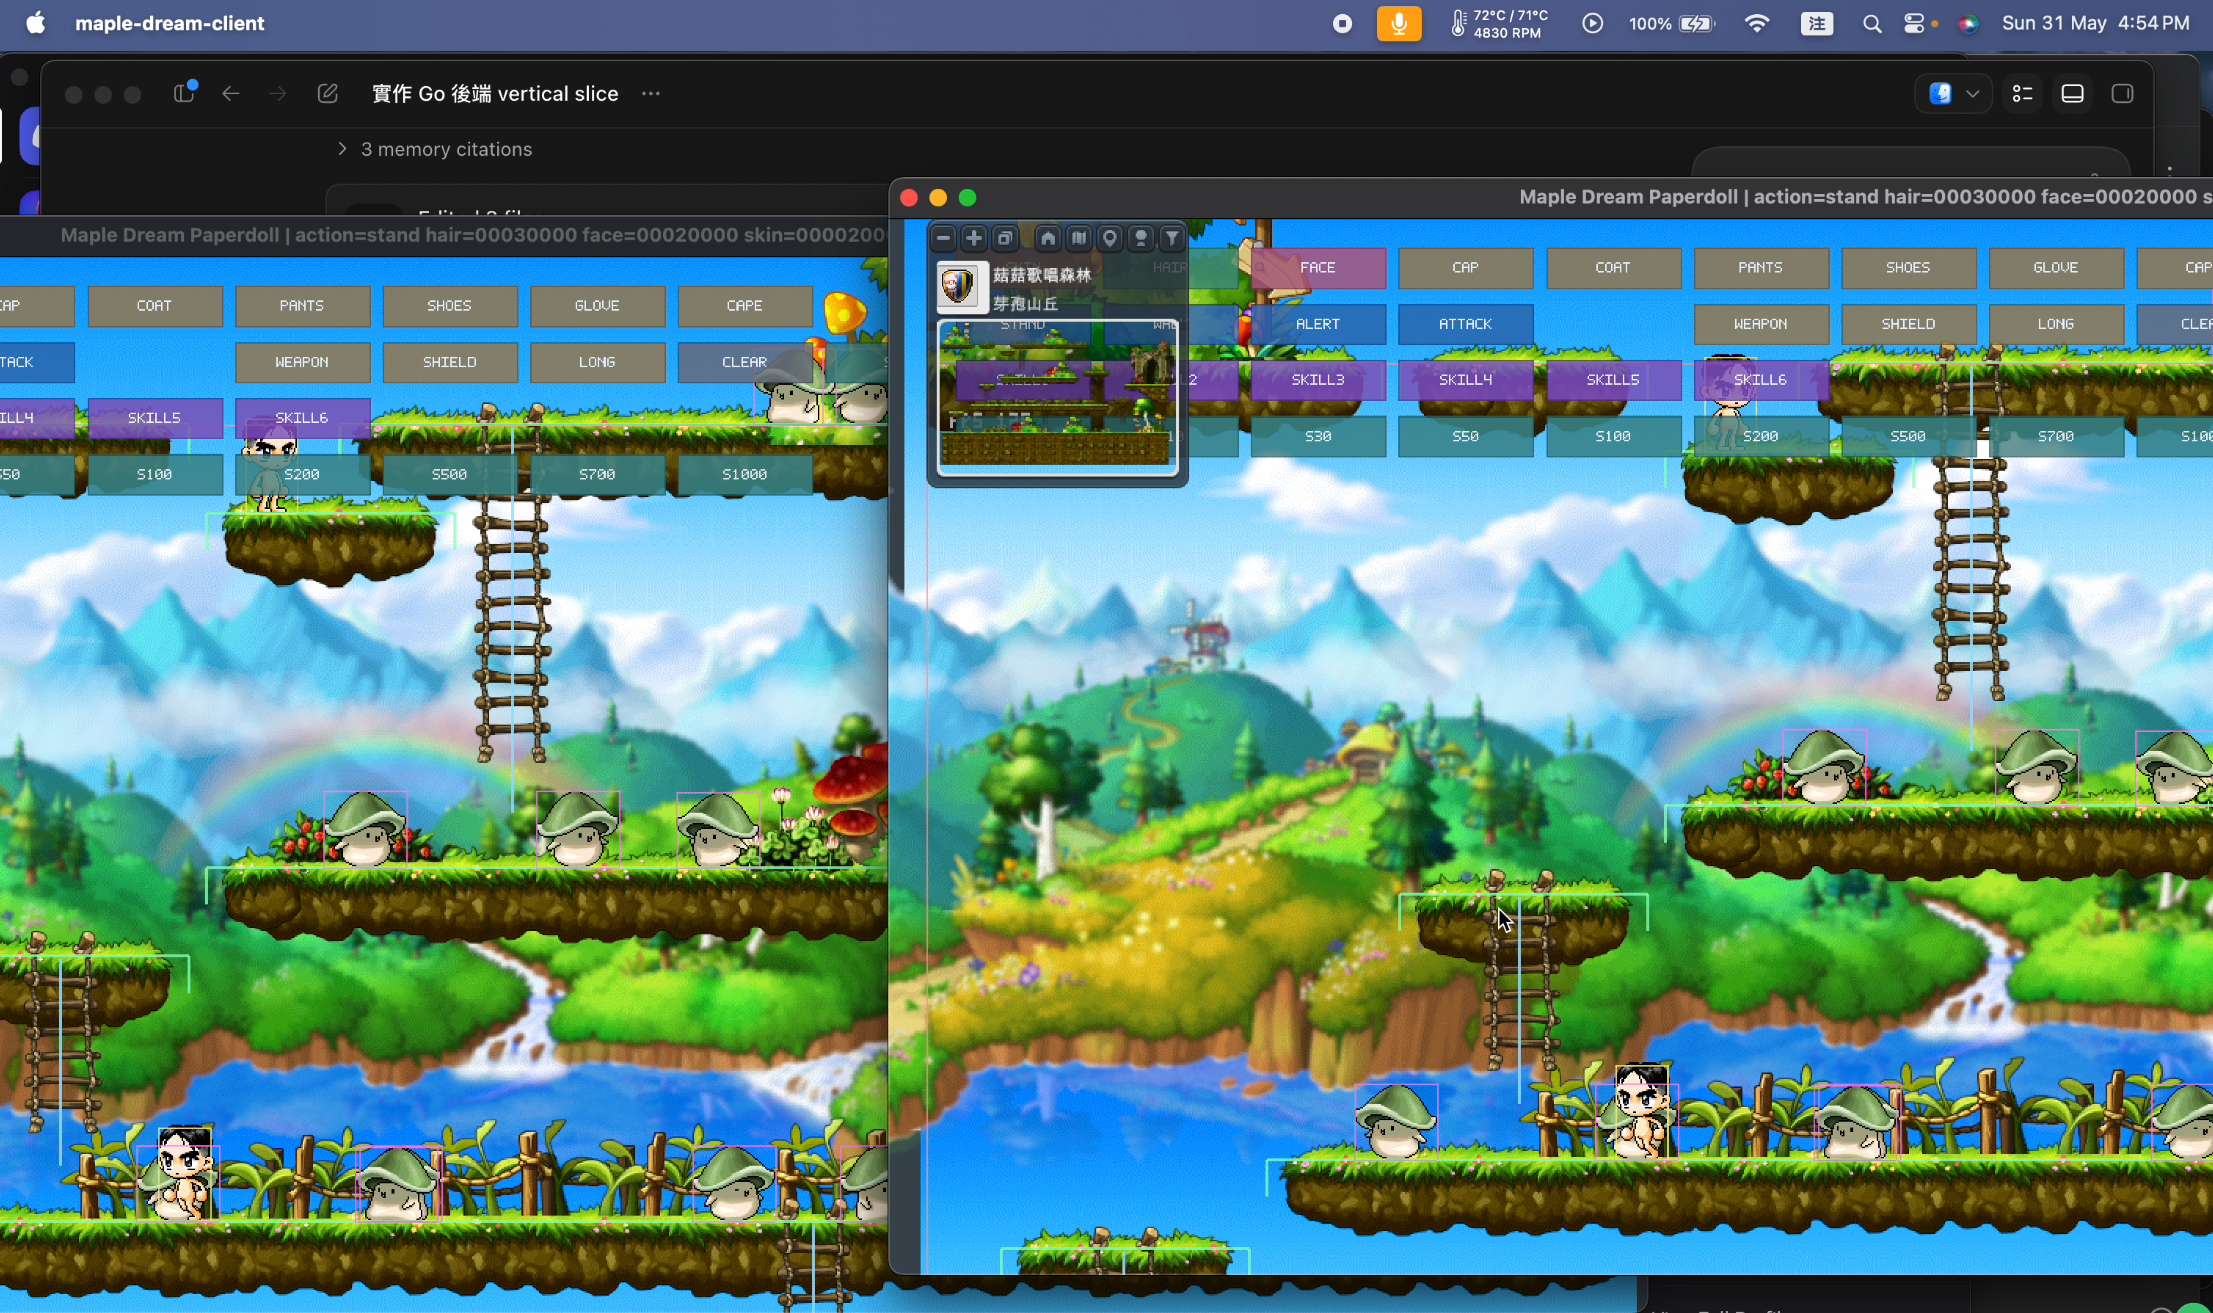Click GLOVE in the active Paperdoll window
This screenshot has height=1313, width=2213.
tap(2056, 268)
